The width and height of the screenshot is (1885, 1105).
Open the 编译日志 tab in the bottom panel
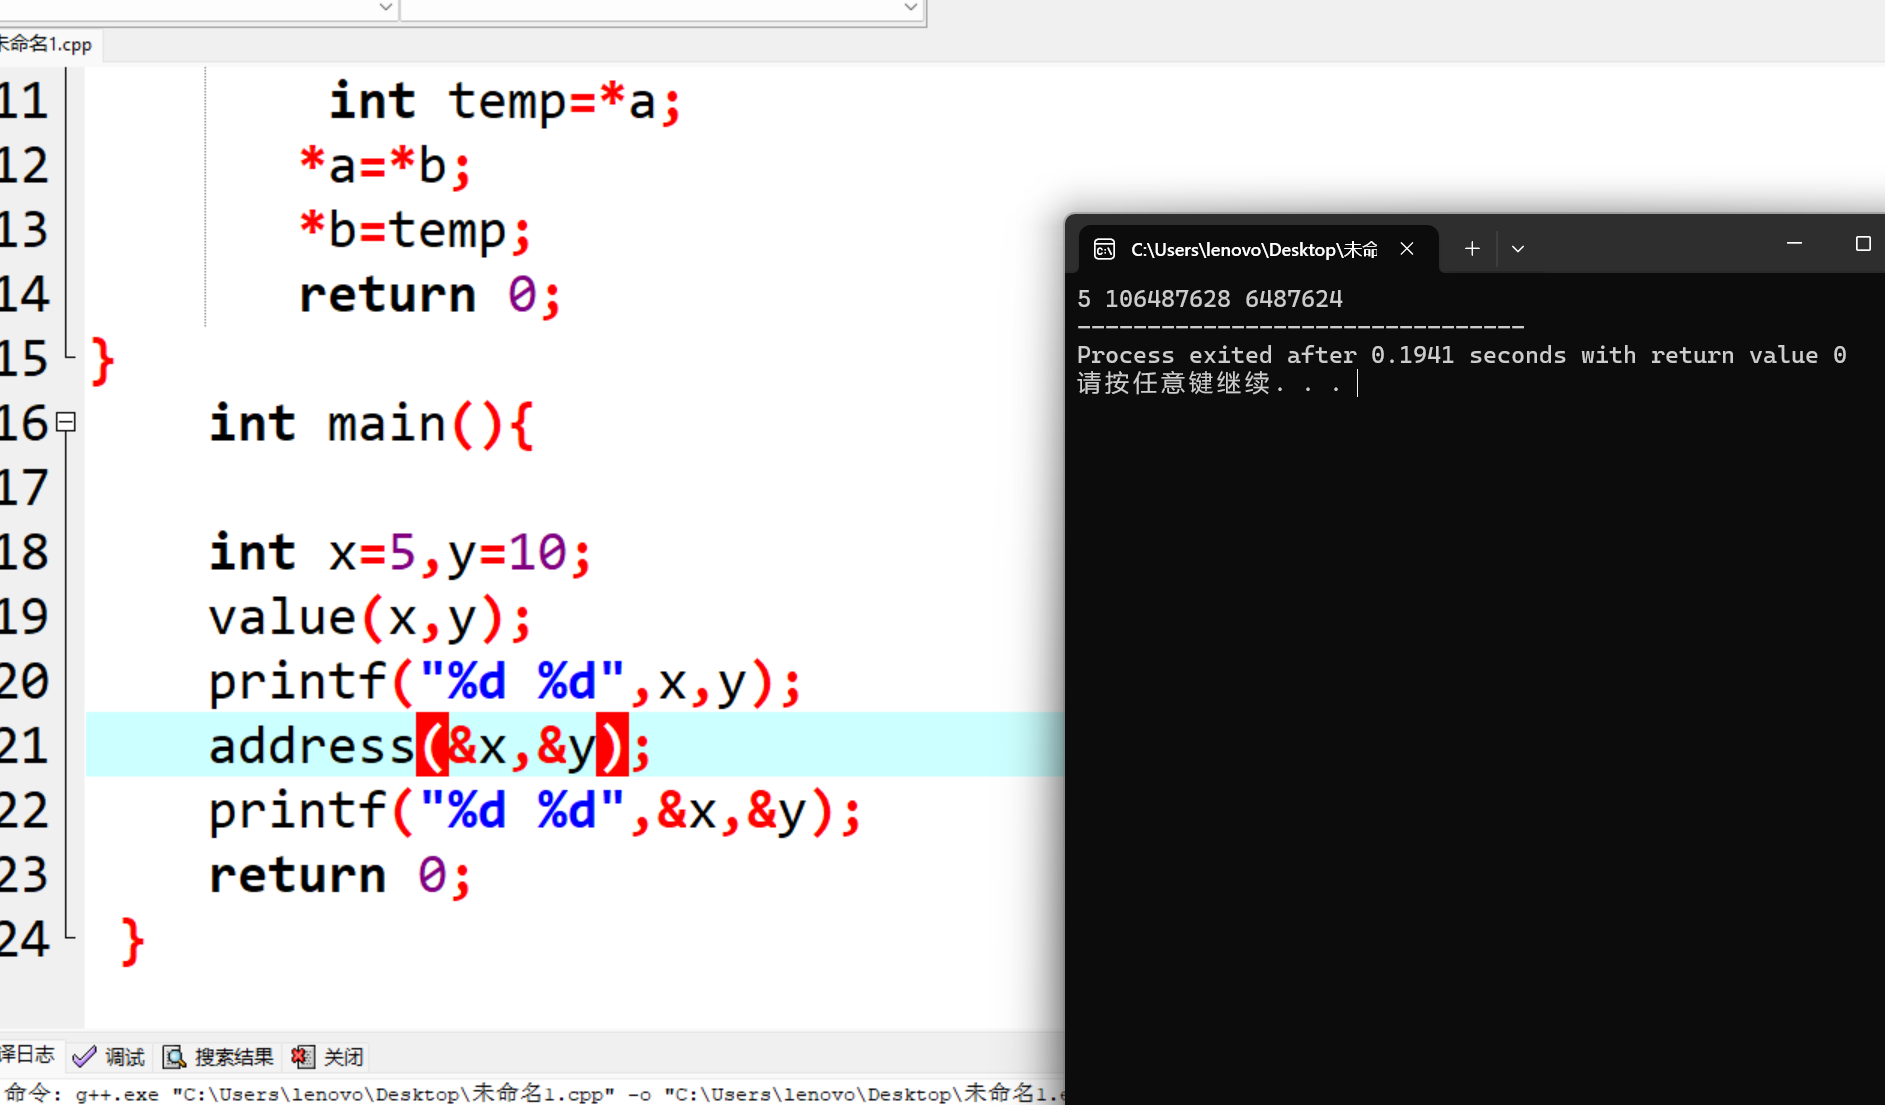29,1055
